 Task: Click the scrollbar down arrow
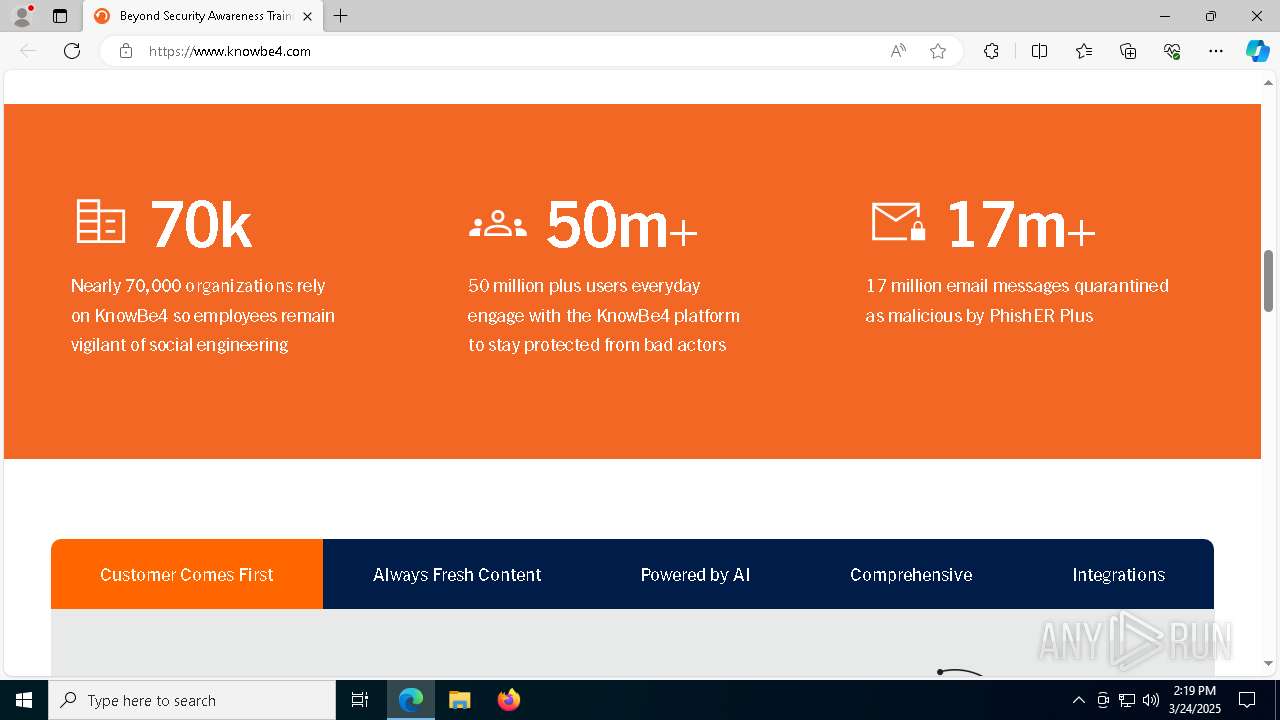tap(1268, 663)
